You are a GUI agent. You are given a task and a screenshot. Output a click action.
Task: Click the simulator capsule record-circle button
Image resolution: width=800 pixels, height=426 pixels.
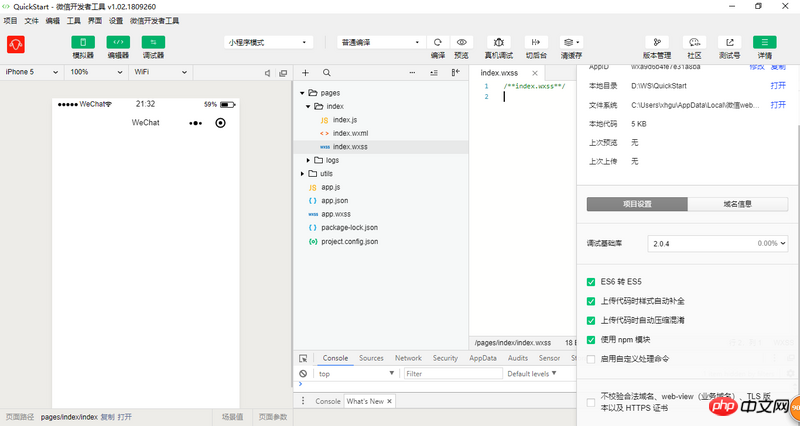coord(220,122)
